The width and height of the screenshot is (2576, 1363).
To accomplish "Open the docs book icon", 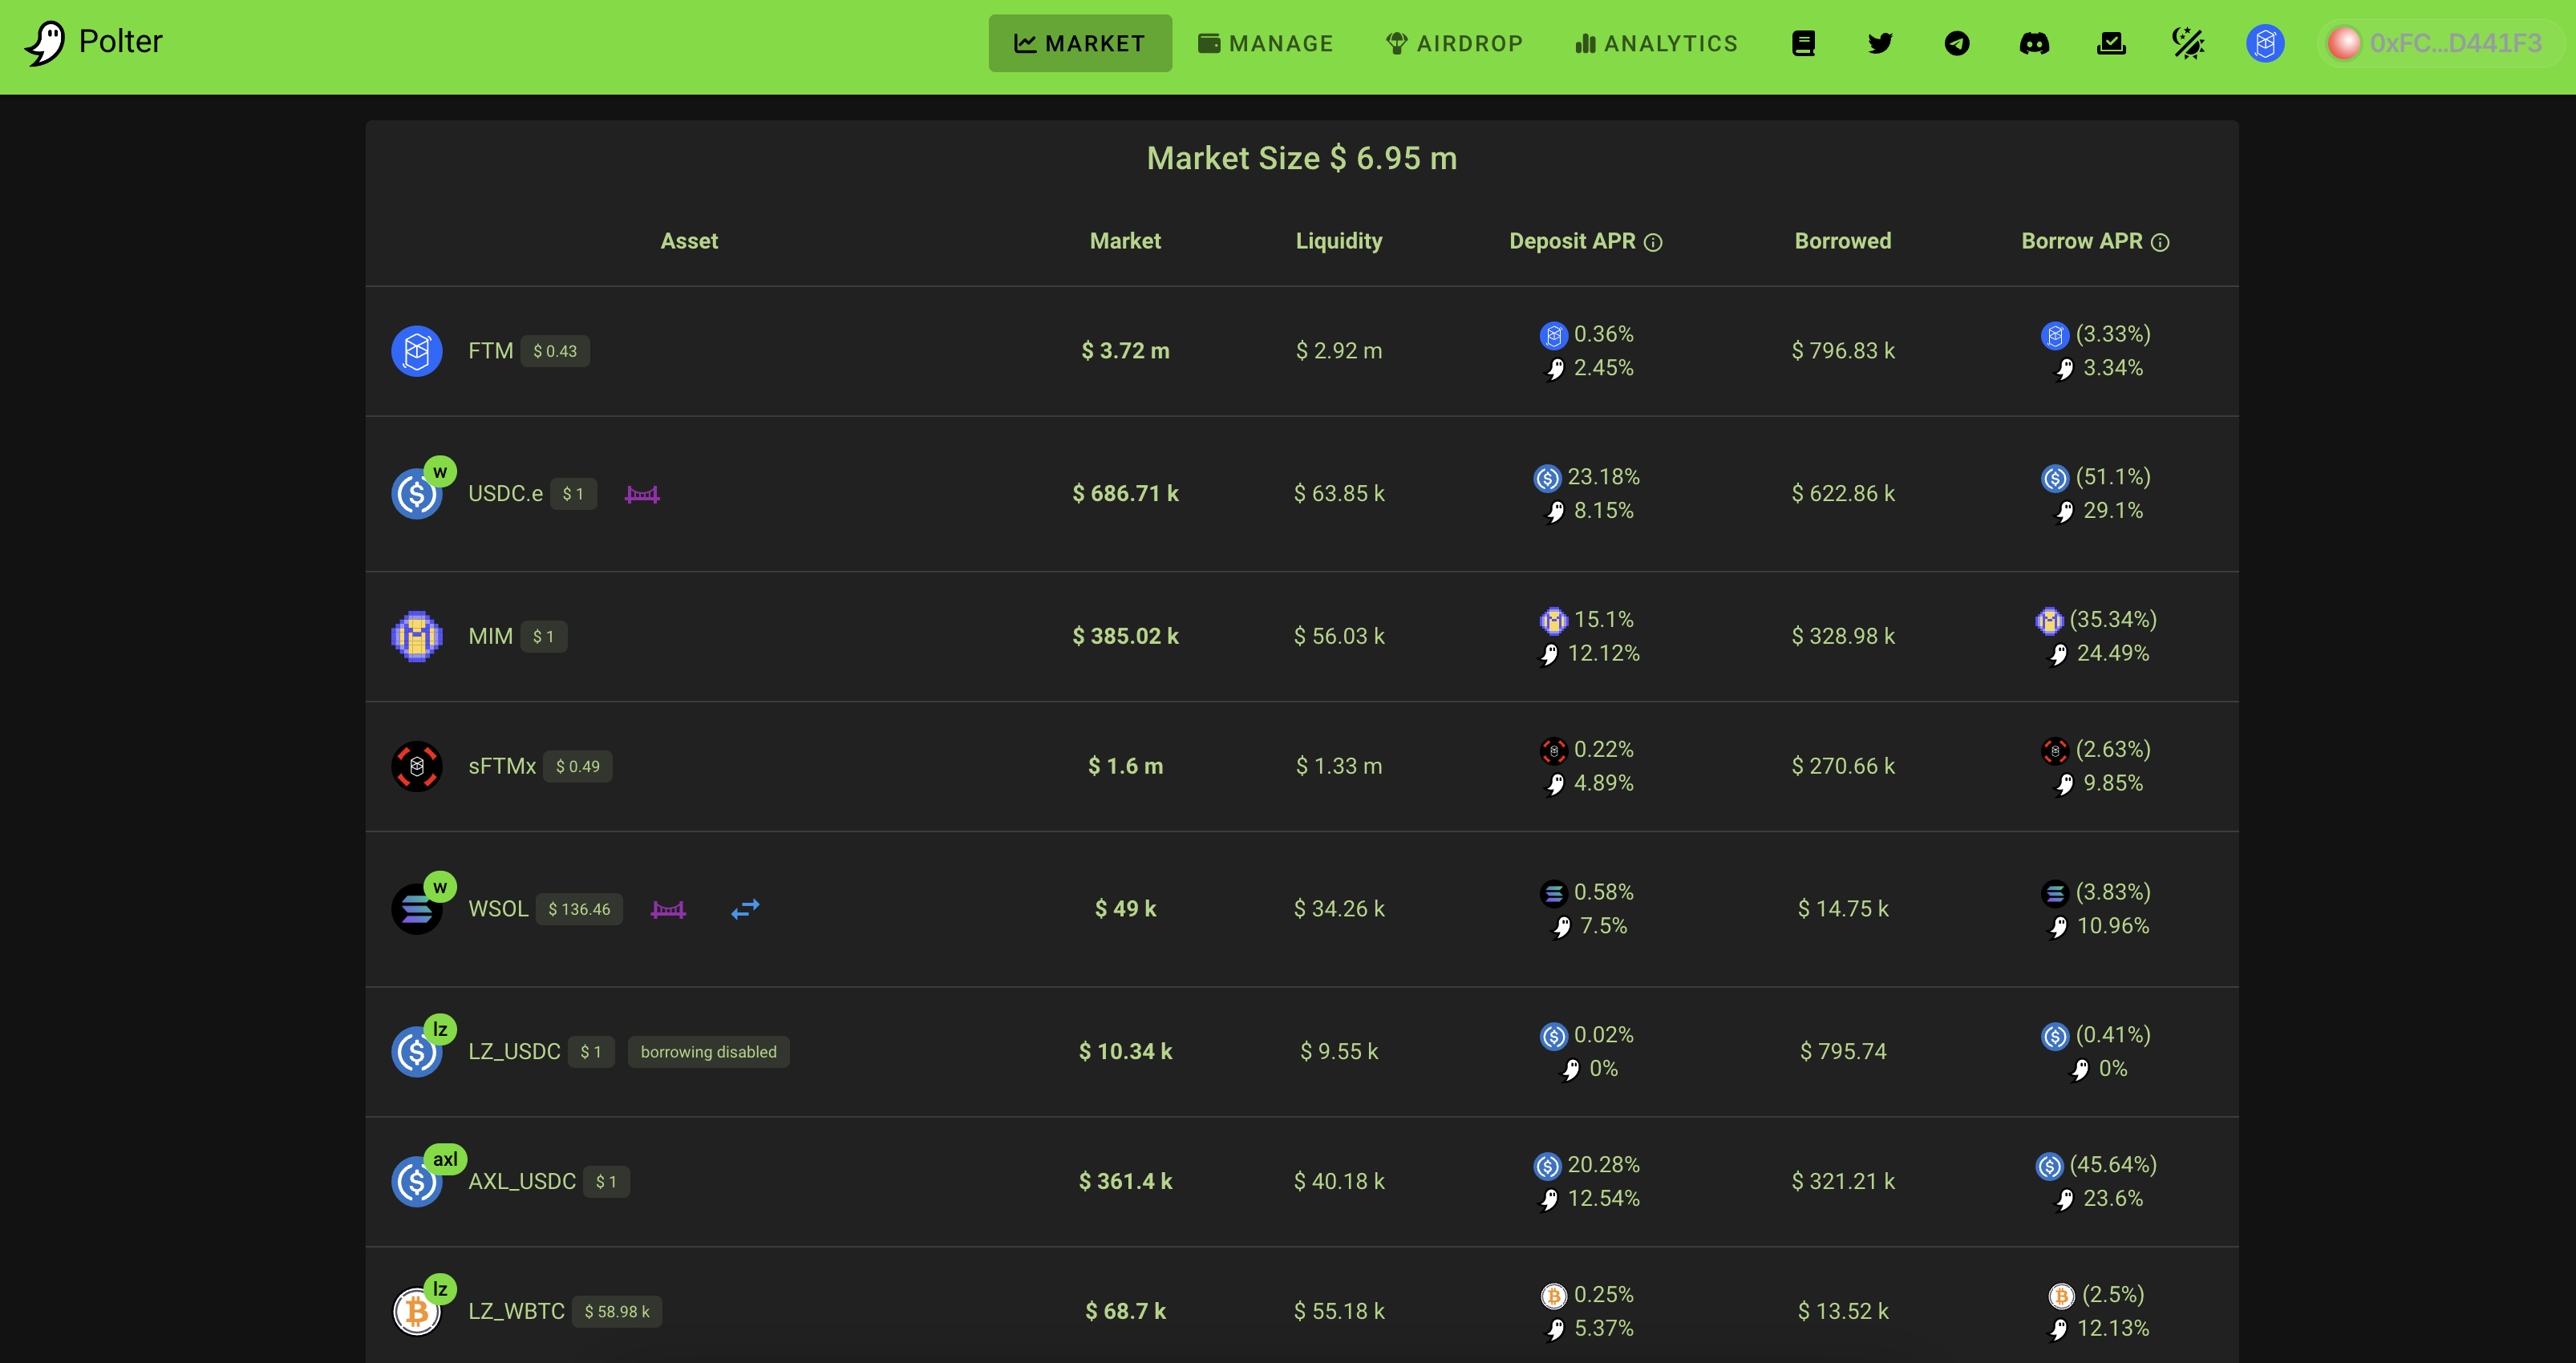I will coord(1803,43).
